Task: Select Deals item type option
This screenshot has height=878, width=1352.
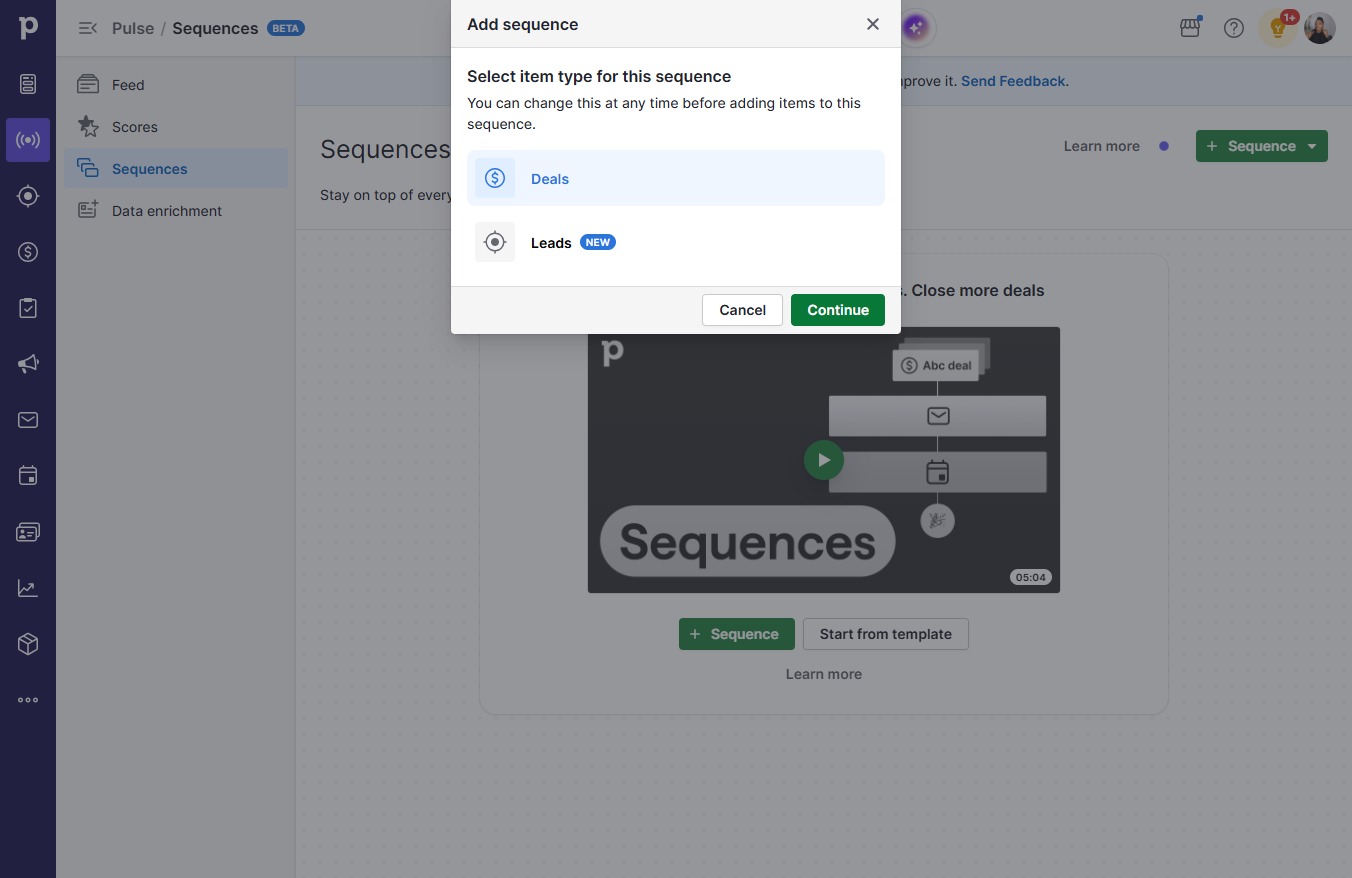Action: 676,178
